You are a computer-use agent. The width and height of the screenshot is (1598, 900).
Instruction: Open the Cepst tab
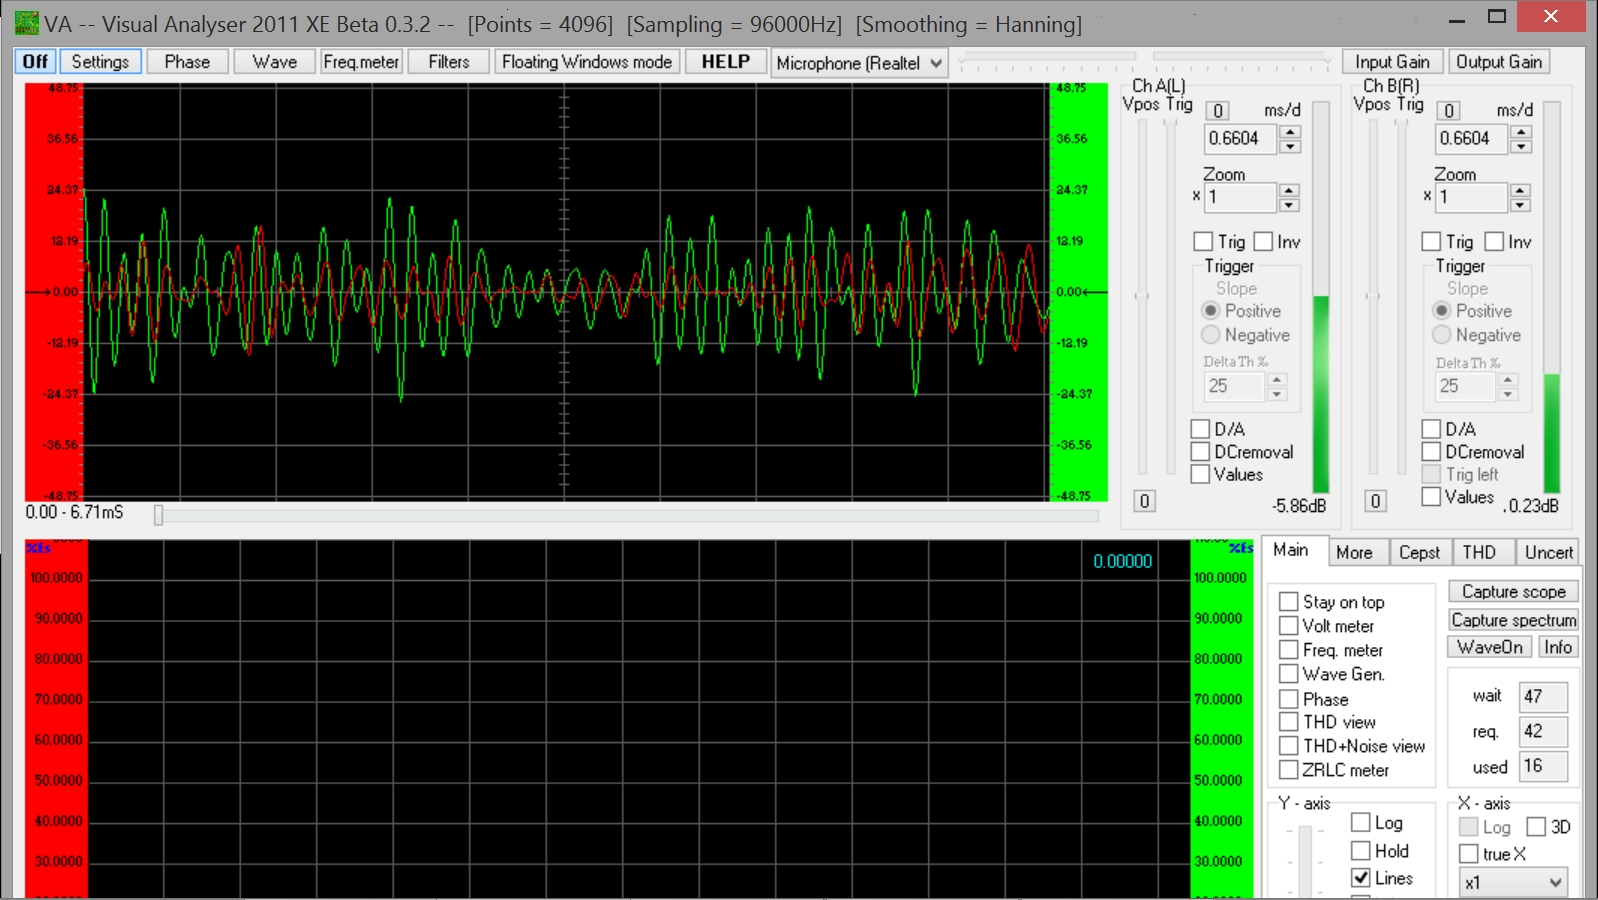tap(1418, 552)
